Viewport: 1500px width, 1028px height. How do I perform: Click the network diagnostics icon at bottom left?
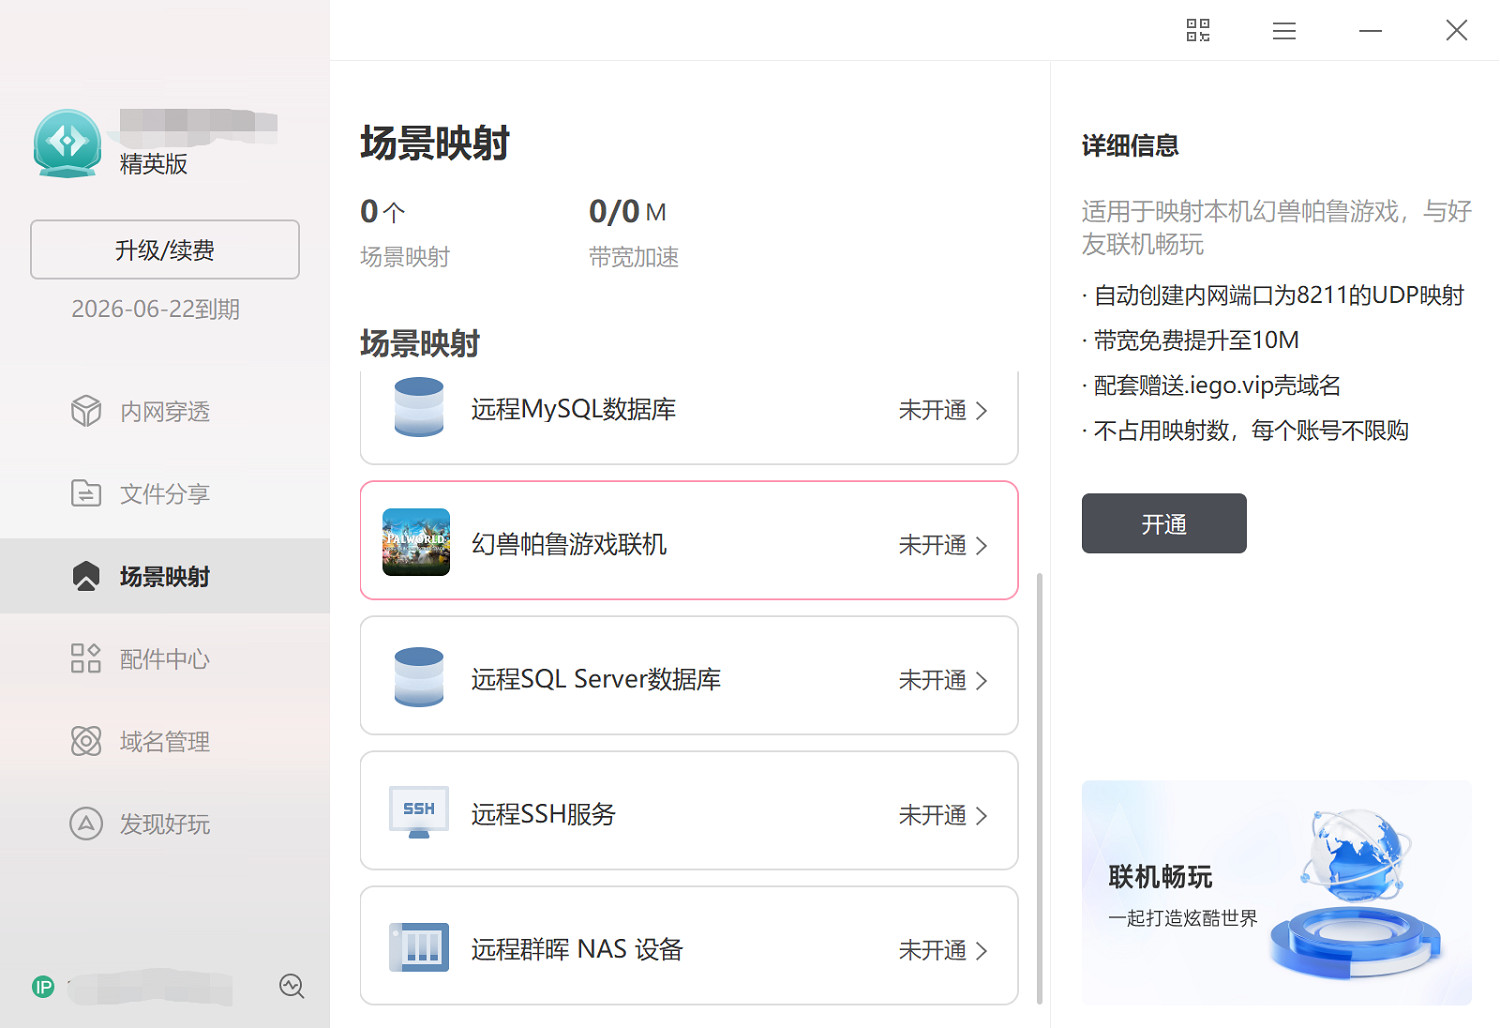[291, 986]
